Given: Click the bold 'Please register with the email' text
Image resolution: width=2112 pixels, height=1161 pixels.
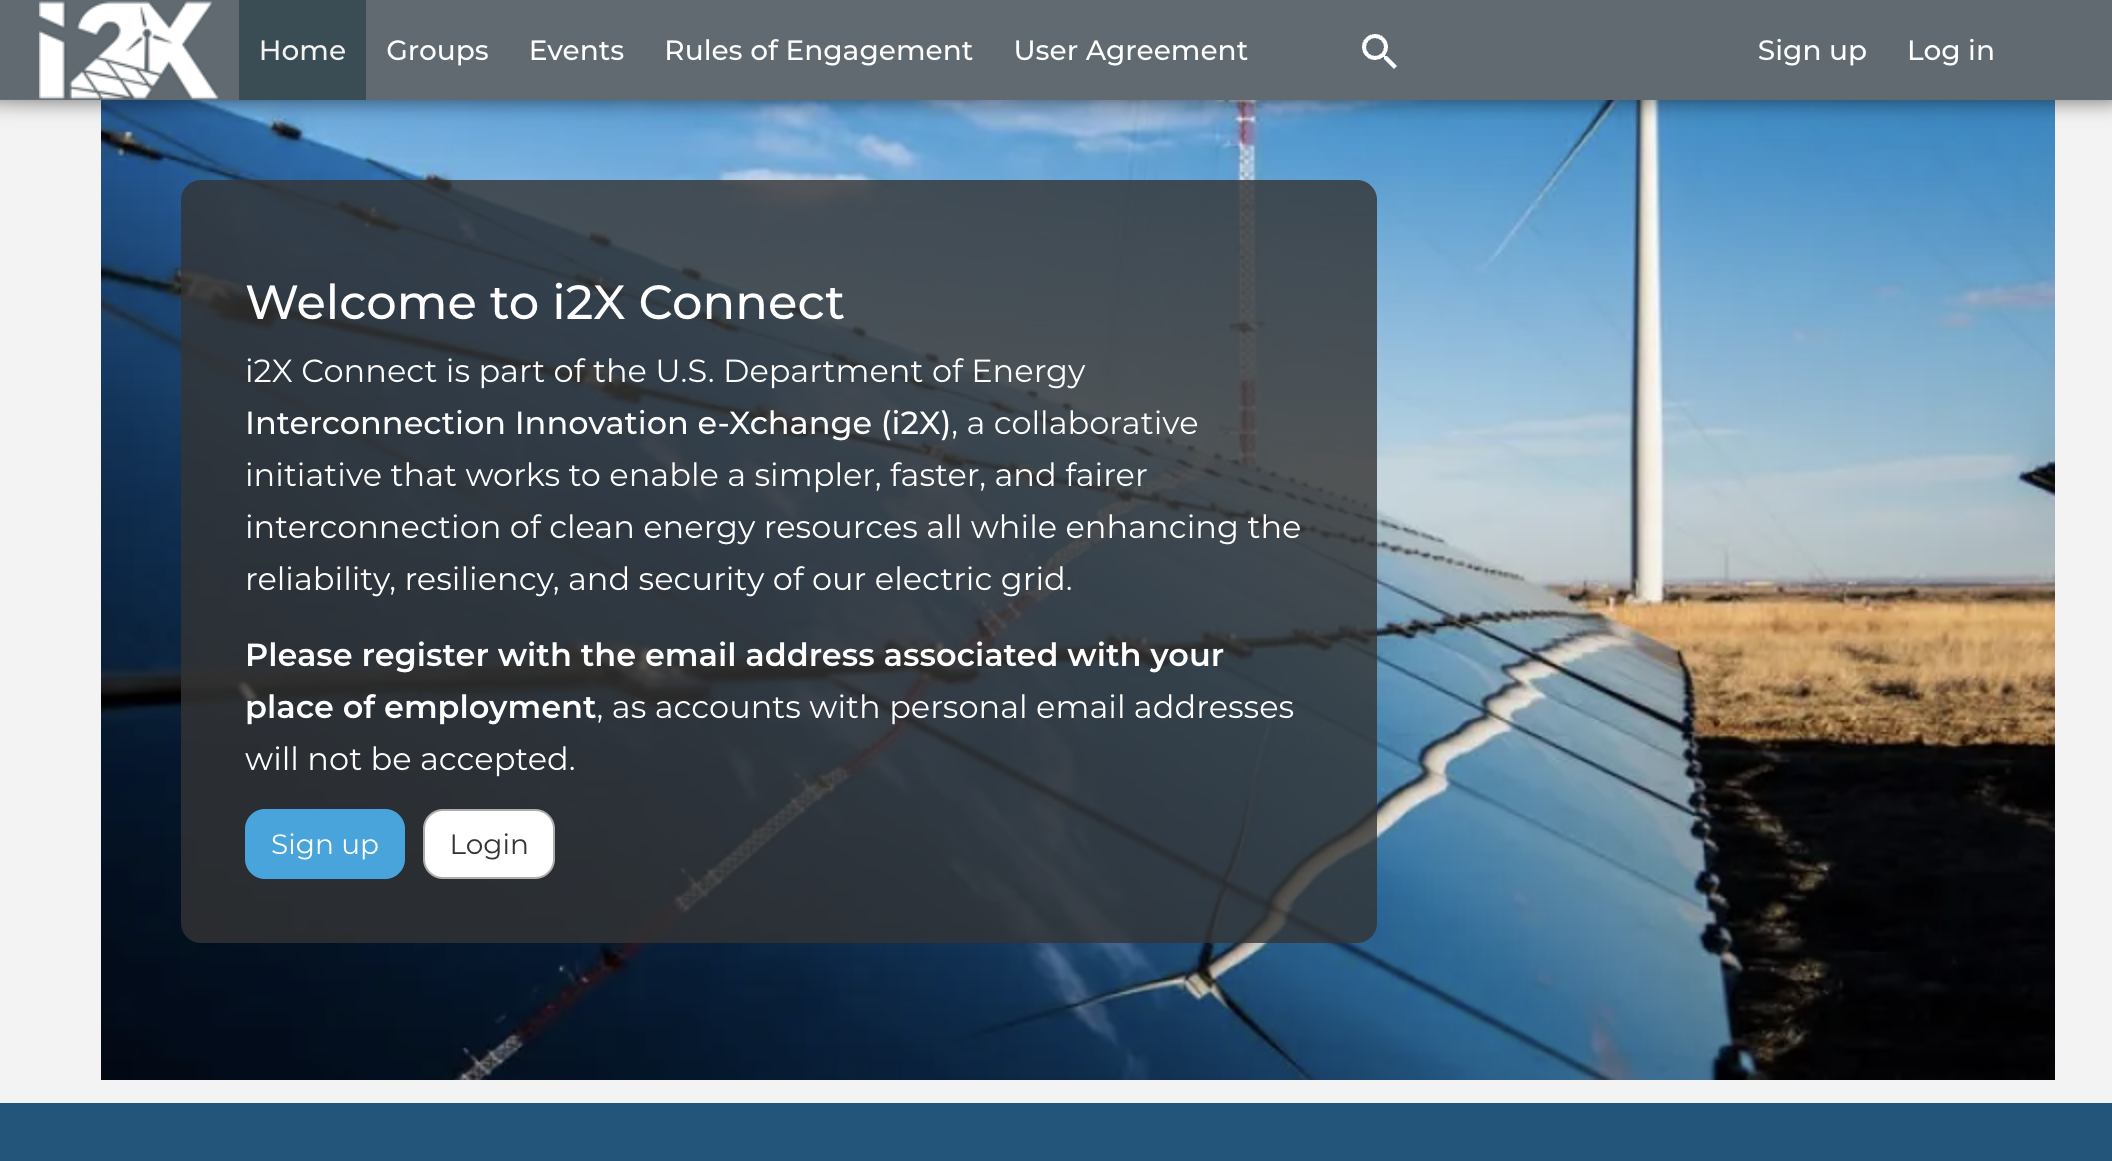Looking at the screenshot, I should pyautogui.click(x=734, y=681).
